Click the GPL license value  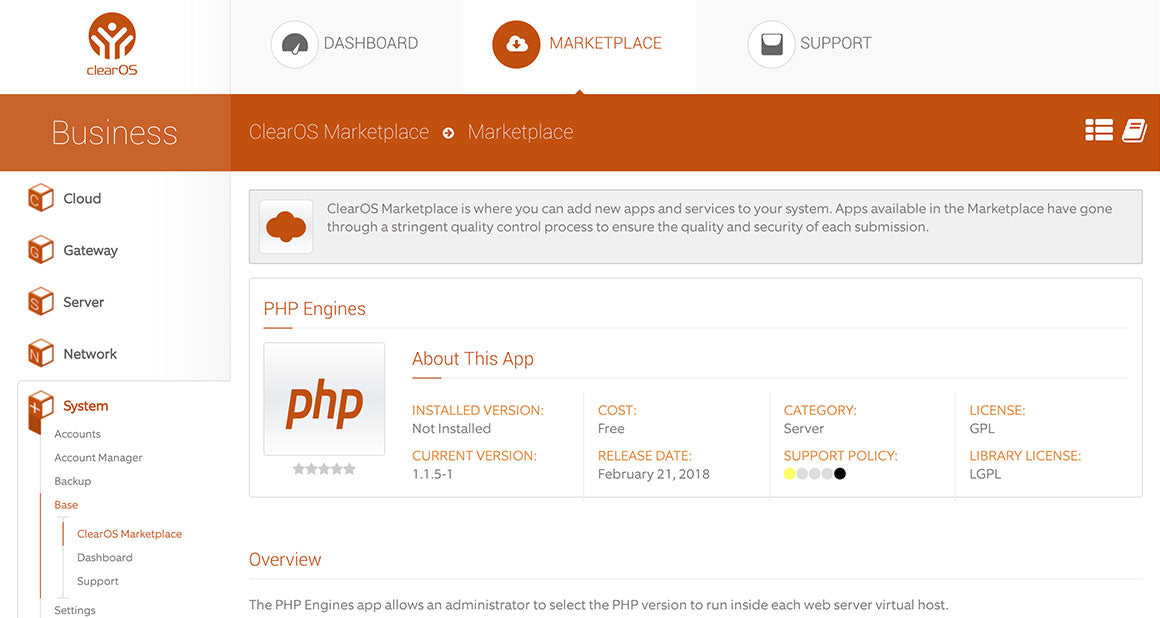[x=982, y=429]
